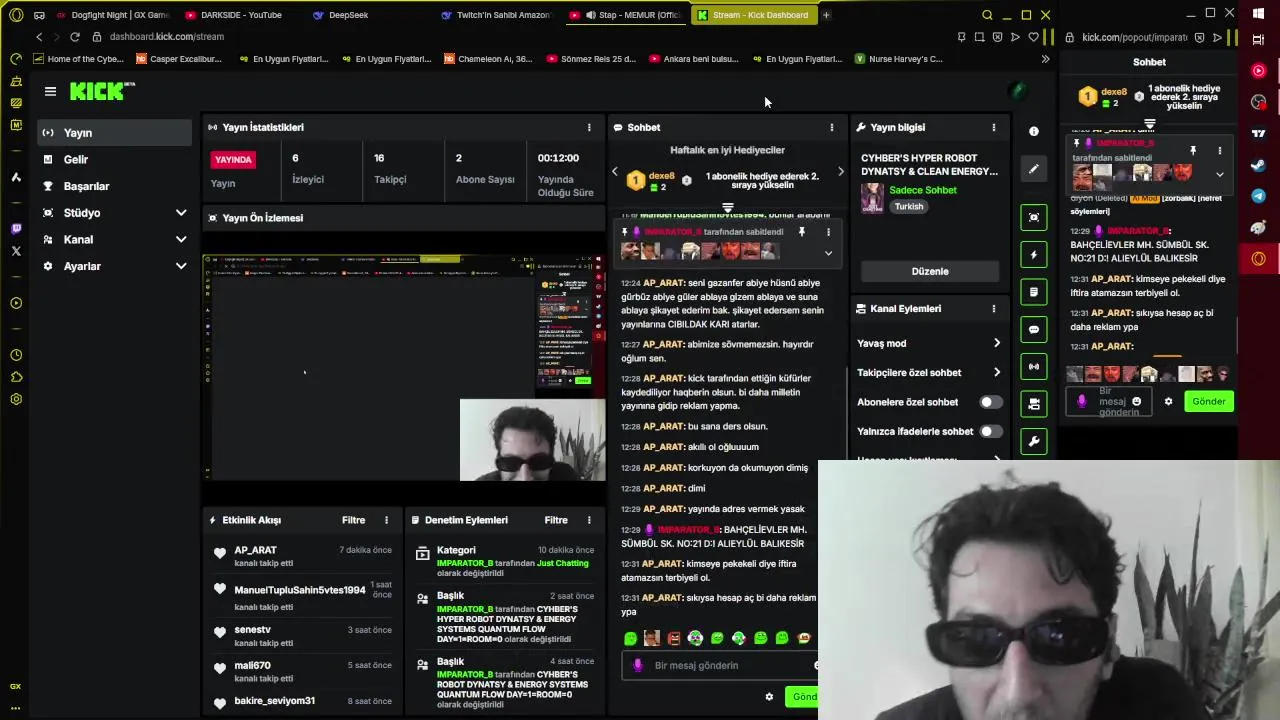Open Home of the Cybe... bookmark
The height and width of the screenshot is (720, 1280).
(x=77, y=59)
